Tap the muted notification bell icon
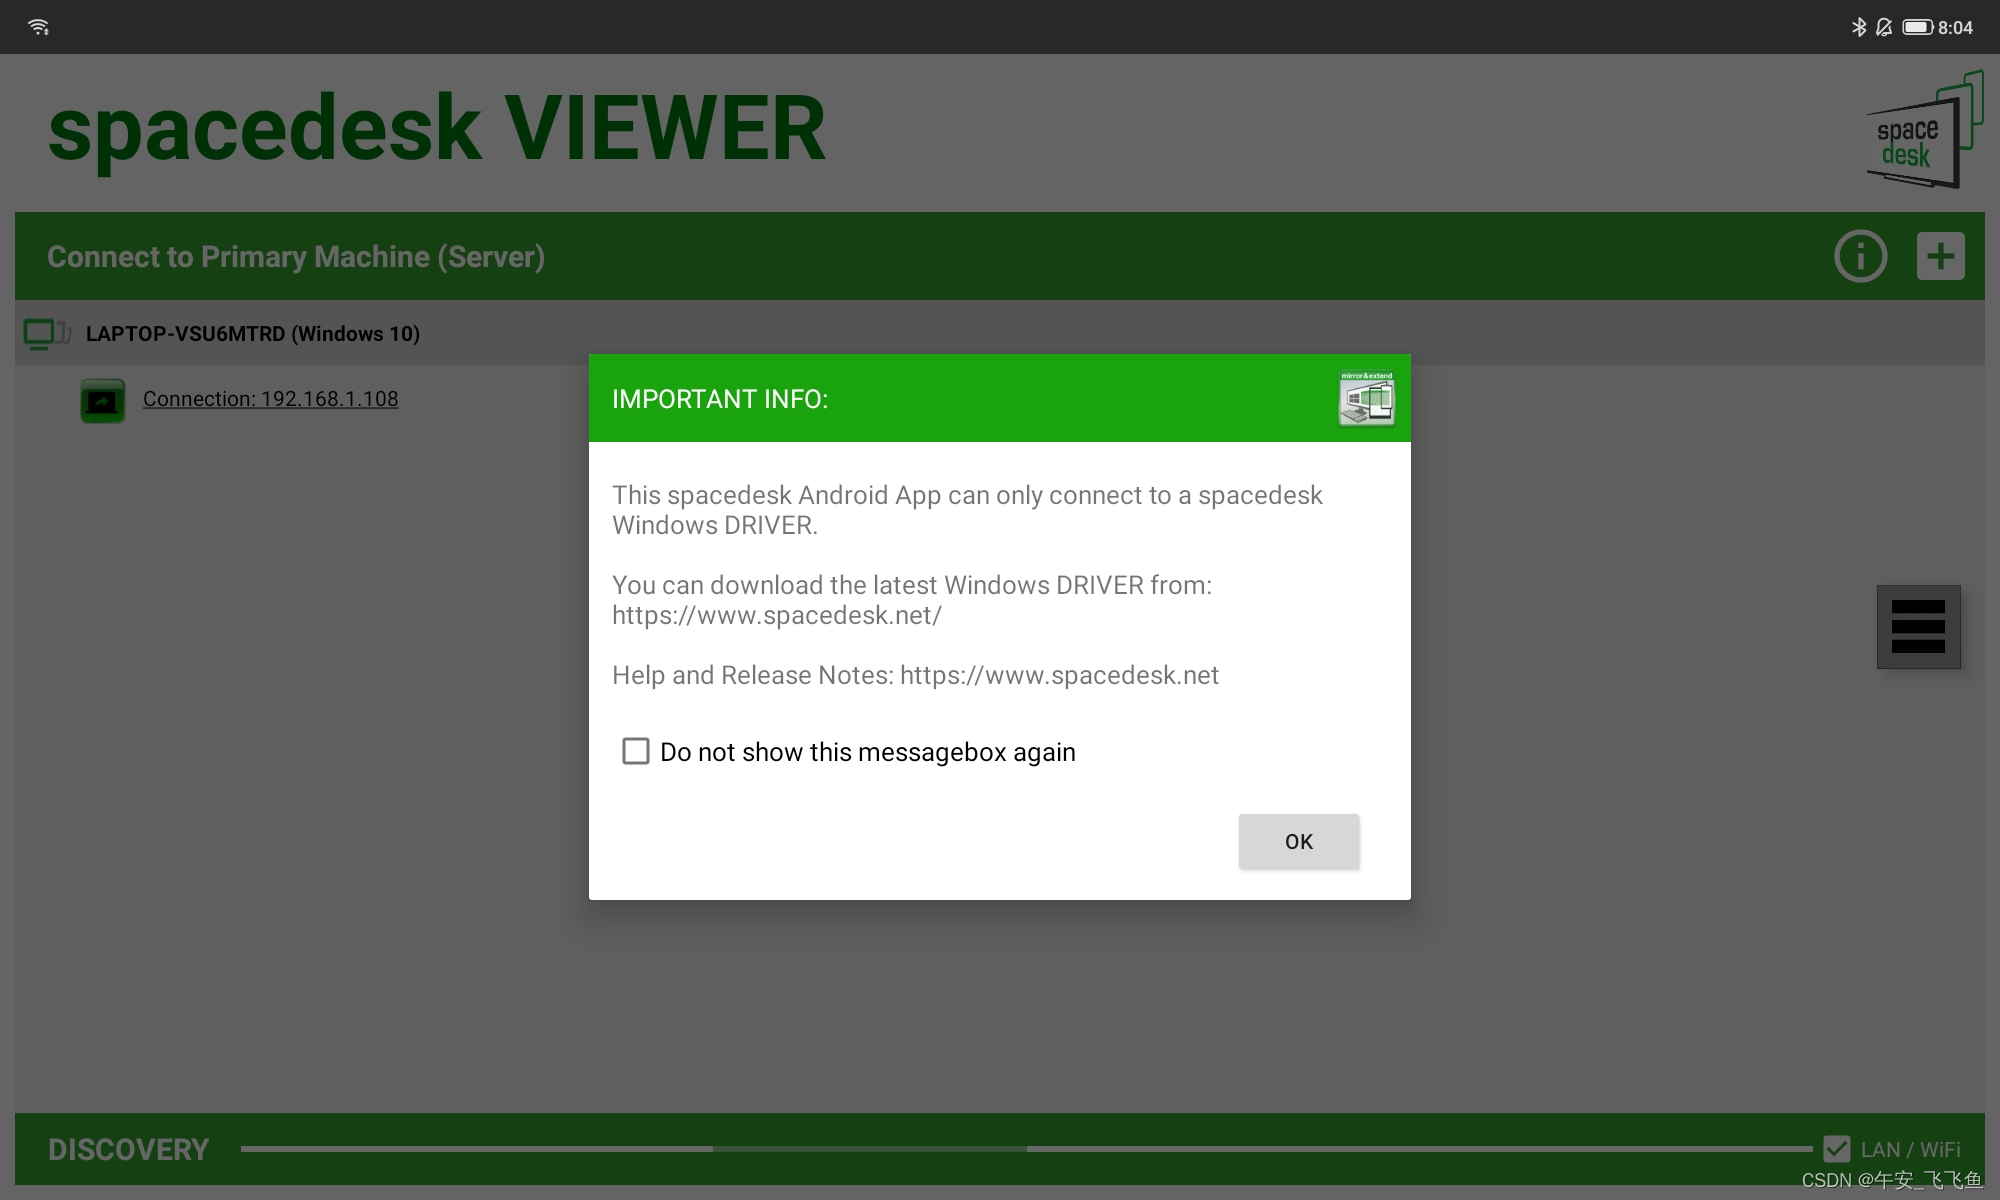2000x1200 pixels. (x=1884, y=27)
